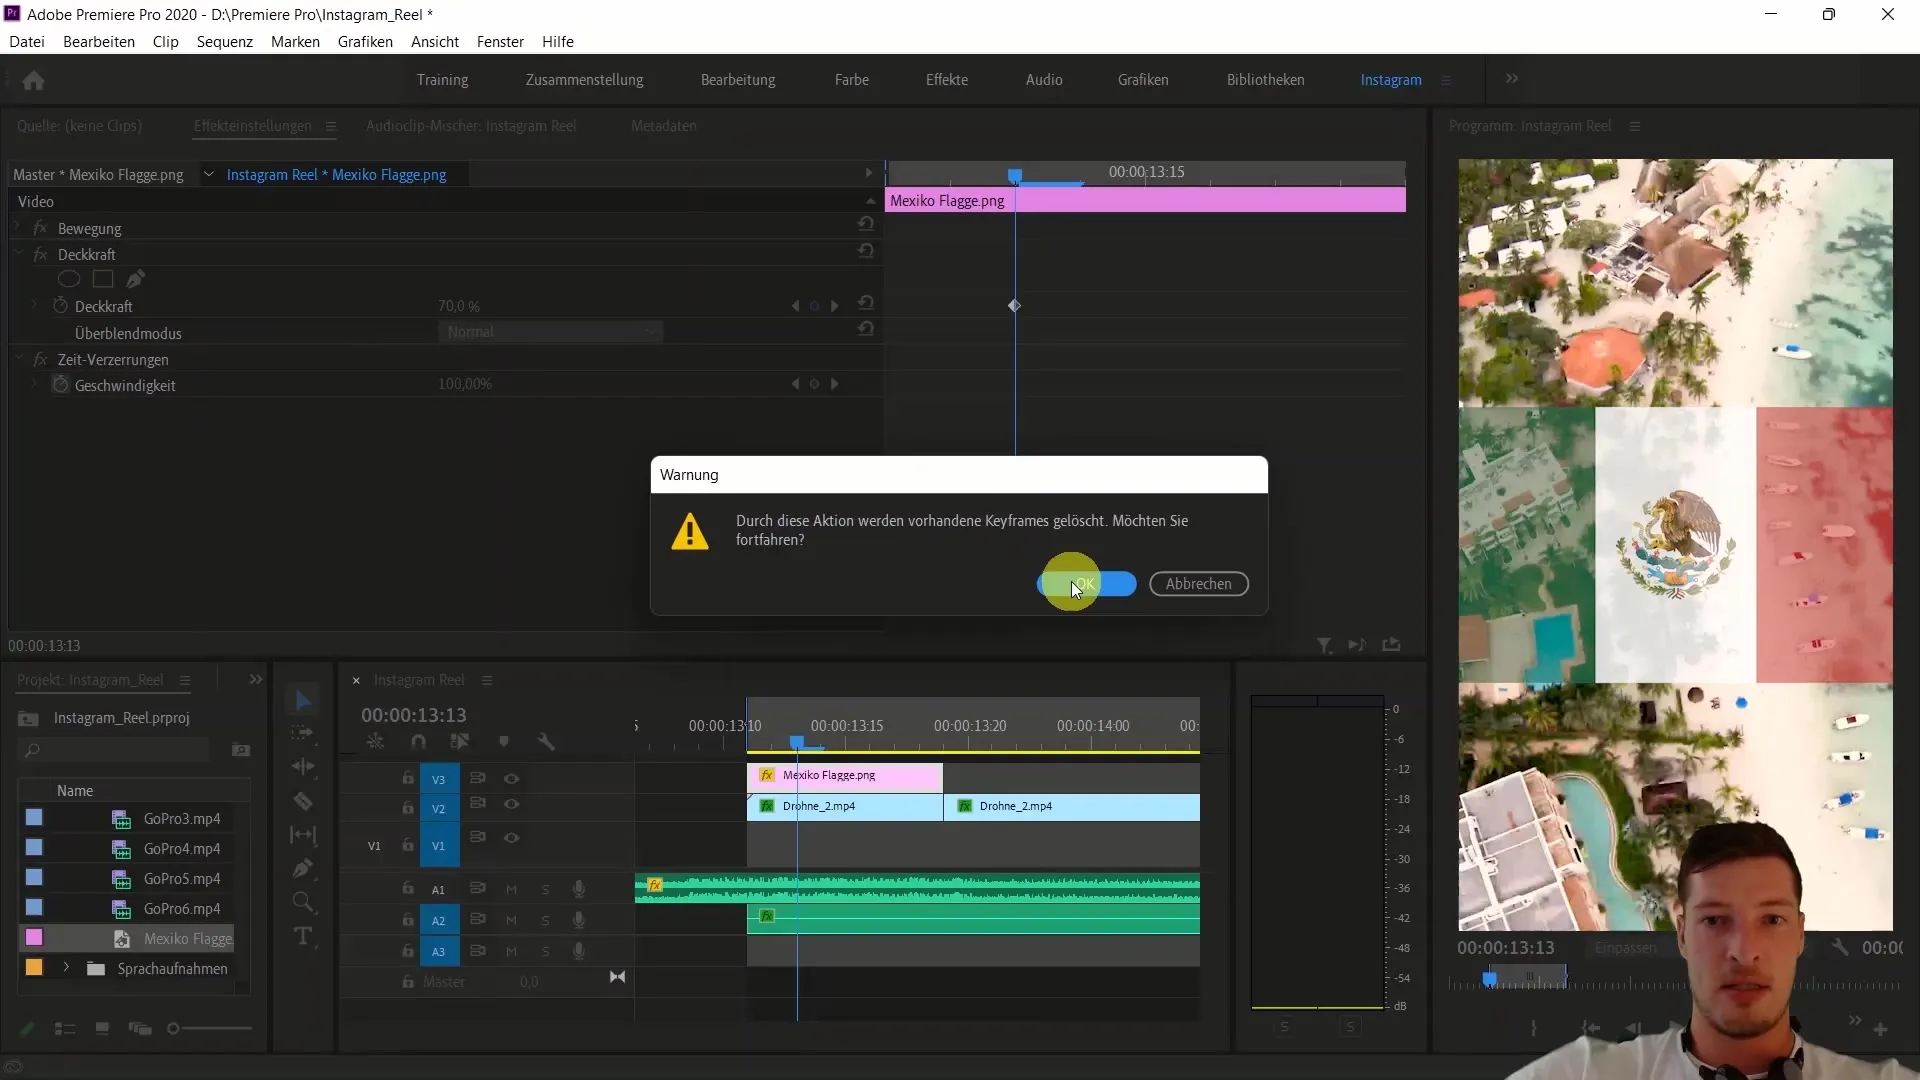Select the Pen tool in timeline toolbar

(303, 868)
